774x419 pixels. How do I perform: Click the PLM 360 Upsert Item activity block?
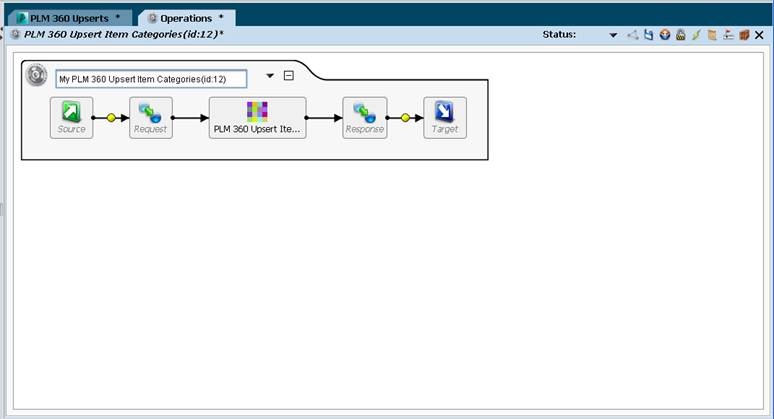point(257,117)
